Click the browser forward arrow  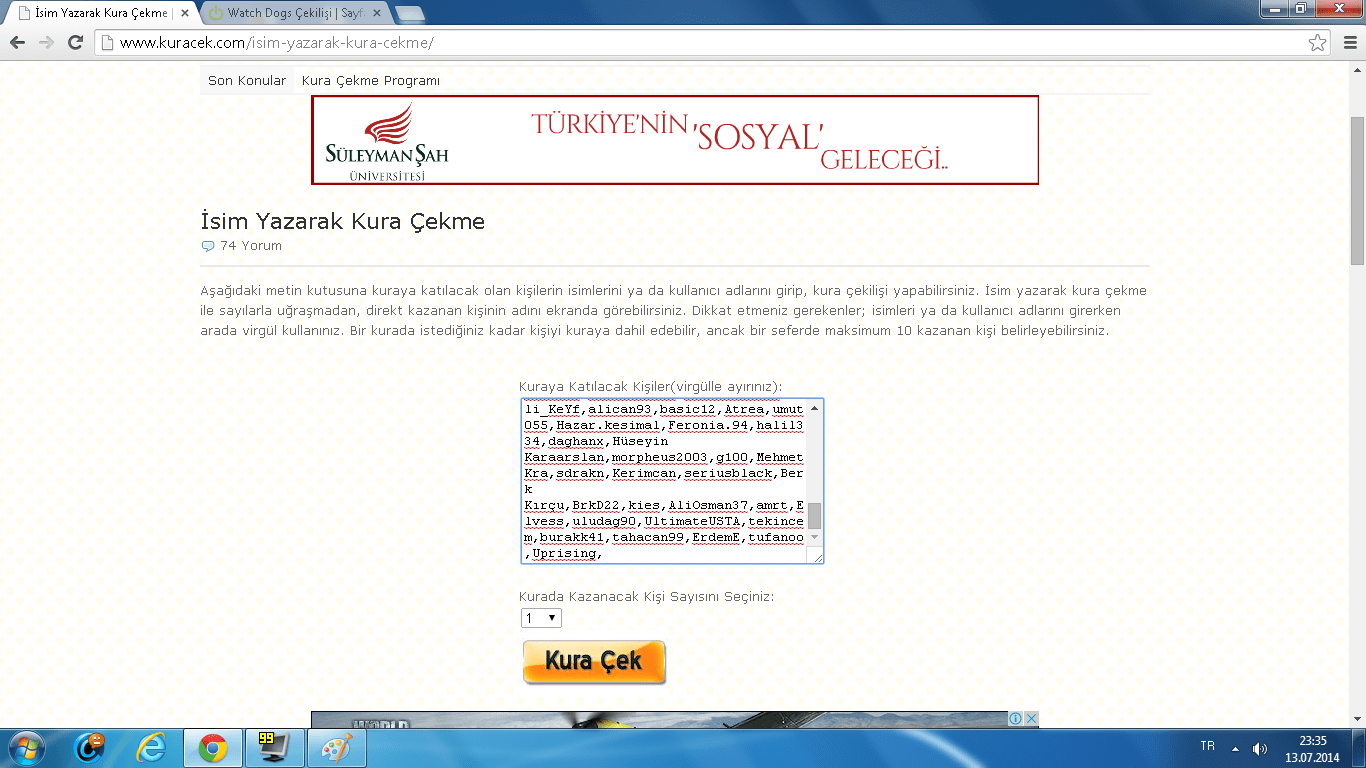point(46,43)
